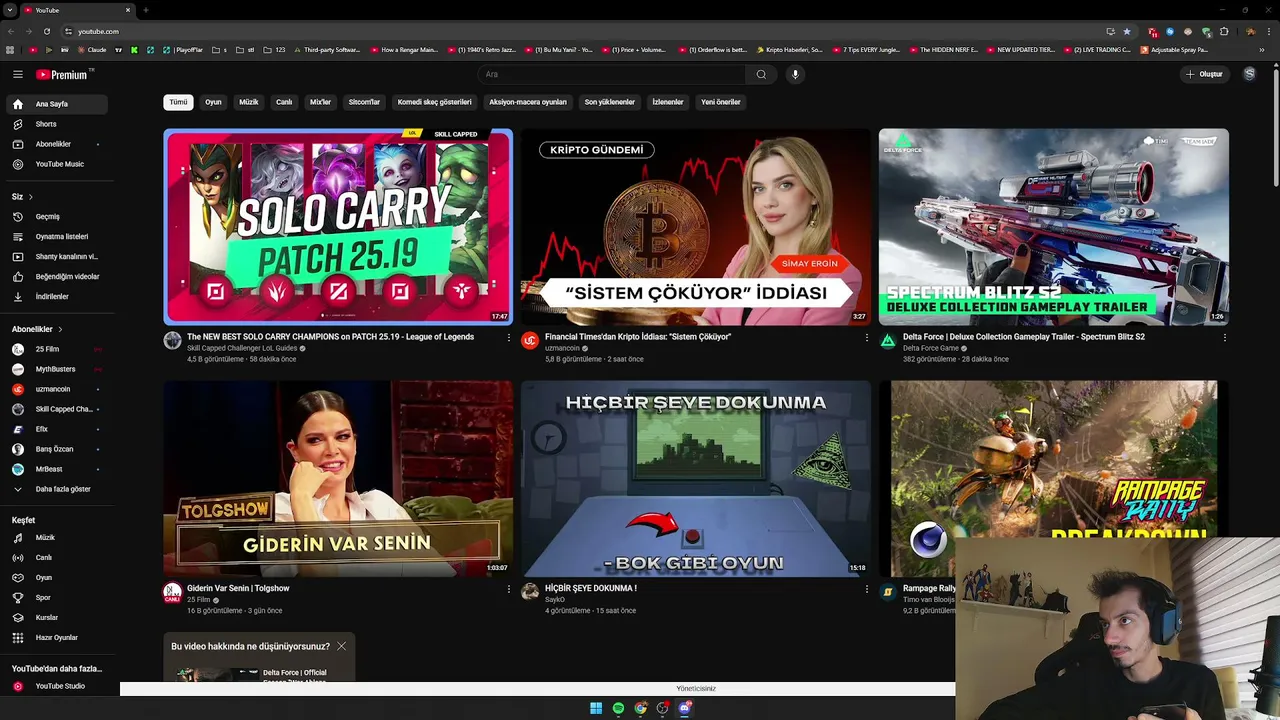Click uzmancoin channel avatar under Kripto video
1280x720 pixels.
[530, 341]
